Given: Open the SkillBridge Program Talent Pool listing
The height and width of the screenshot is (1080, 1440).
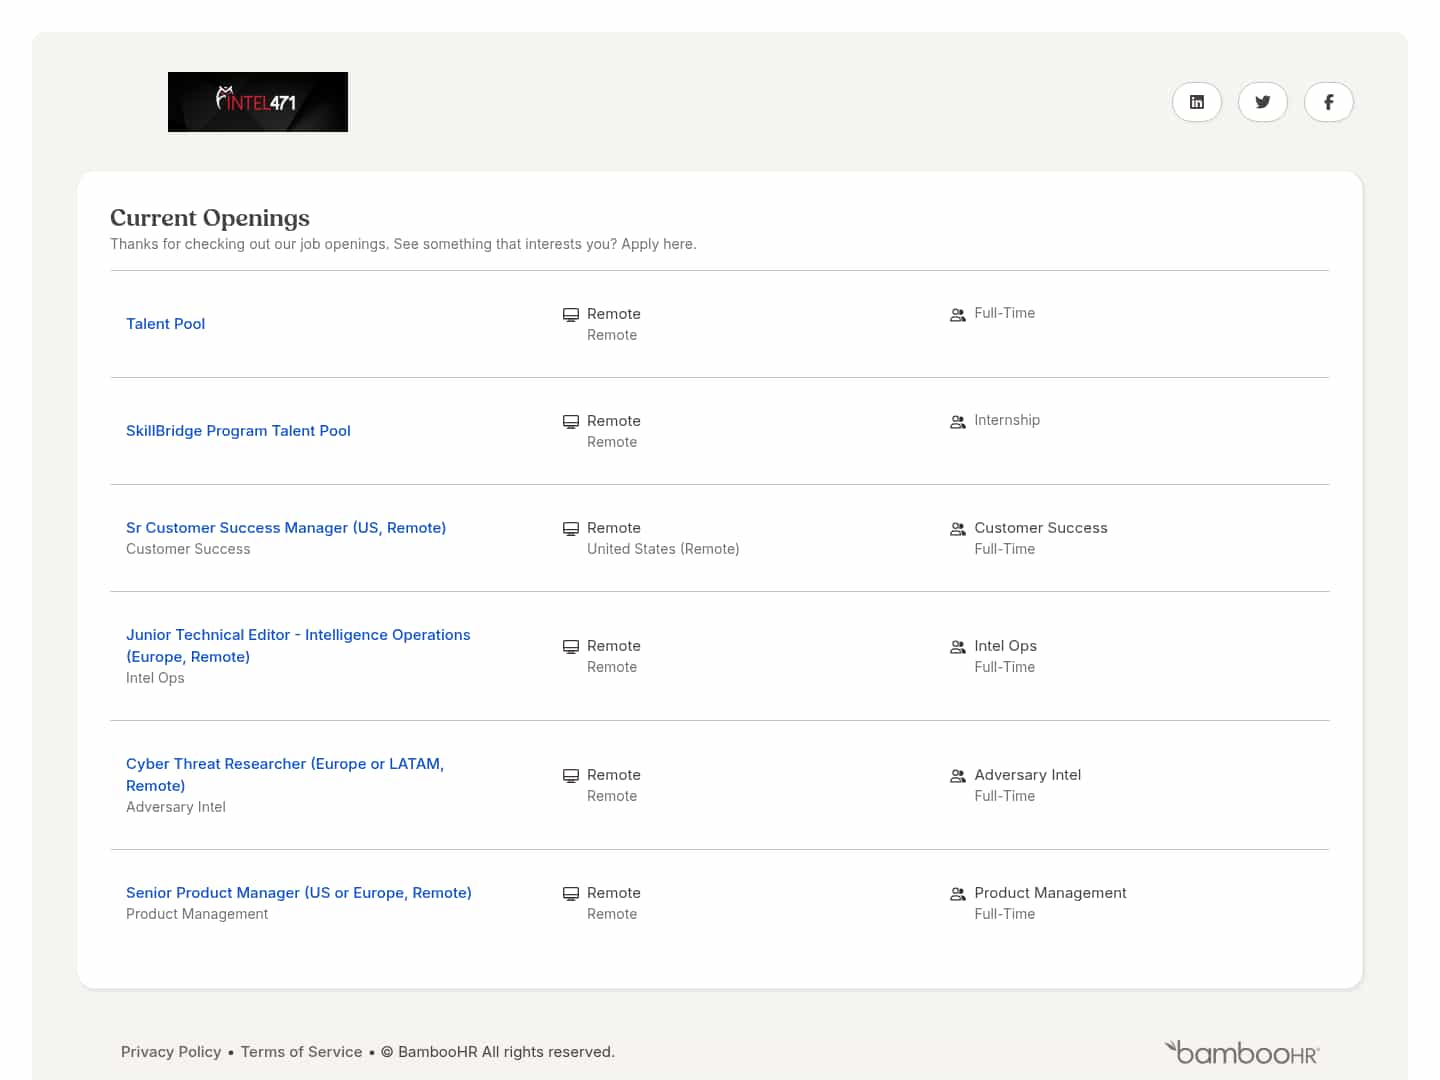Looking at the screenshot, I should 238,430.
